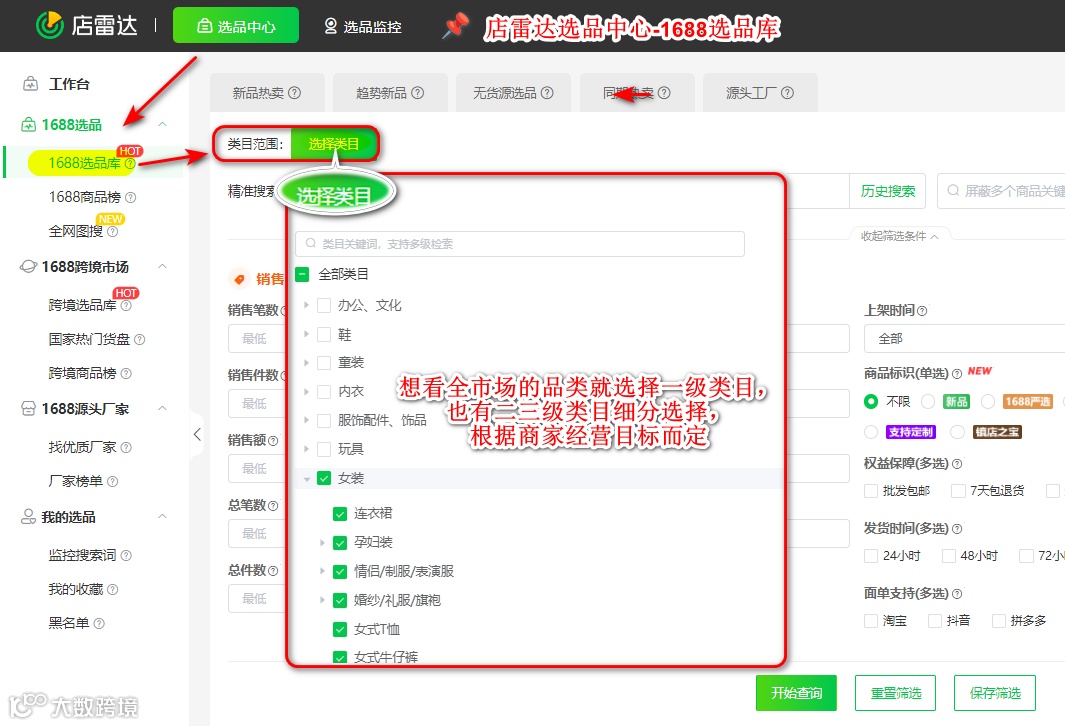Expand the 内衣 category tree
The width and height of the screenshot is (1065, 726).
pos(306,392)
